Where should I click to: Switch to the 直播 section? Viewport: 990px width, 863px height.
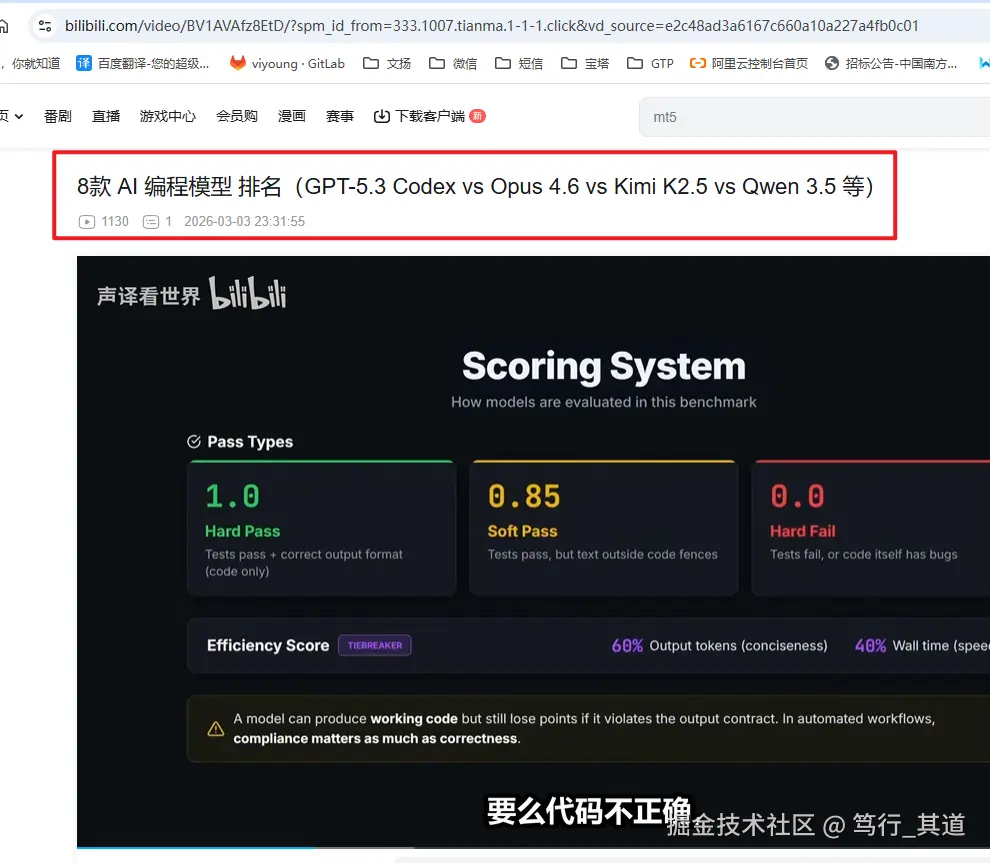click(x=105, y=115)
